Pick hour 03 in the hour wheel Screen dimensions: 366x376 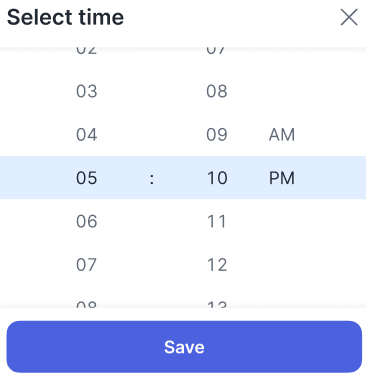click(x=87, y=91)
